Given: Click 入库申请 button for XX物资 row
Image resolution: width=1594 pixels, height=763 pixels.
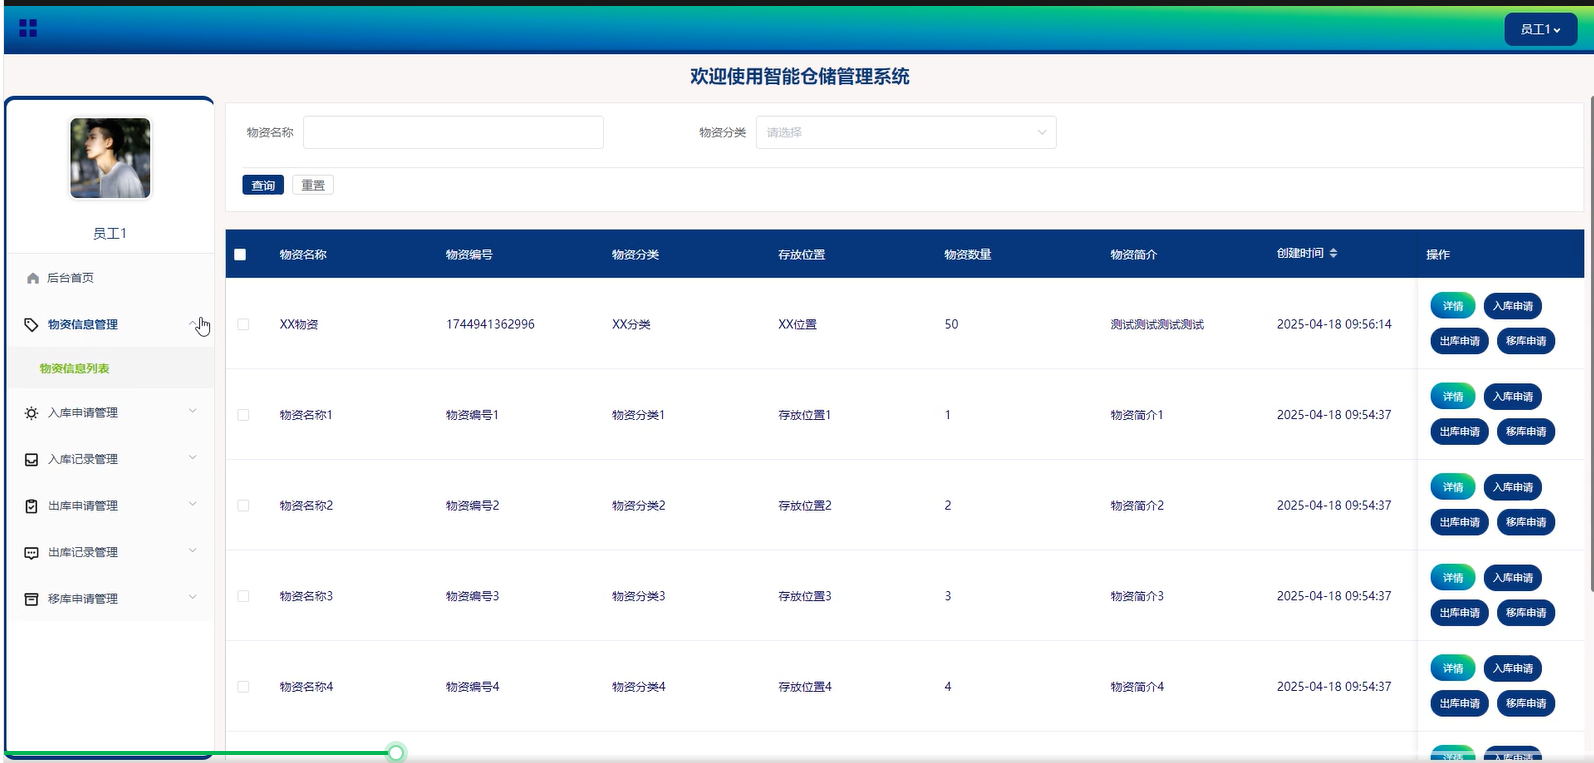Looking at the screenshot, I should (1513, 306).
